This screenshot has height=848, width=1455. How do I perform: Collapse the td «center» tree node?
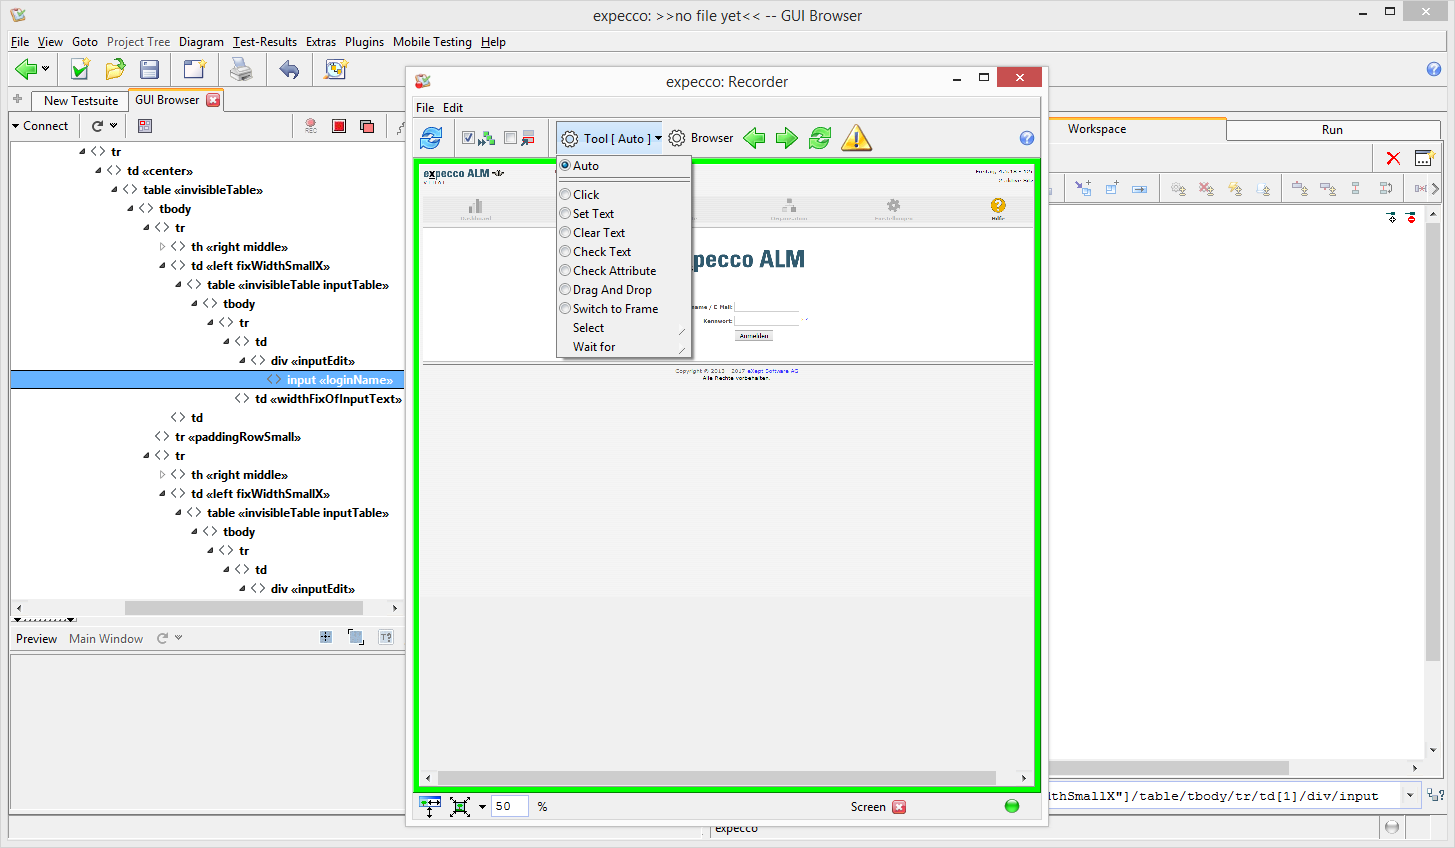[98, 171]
